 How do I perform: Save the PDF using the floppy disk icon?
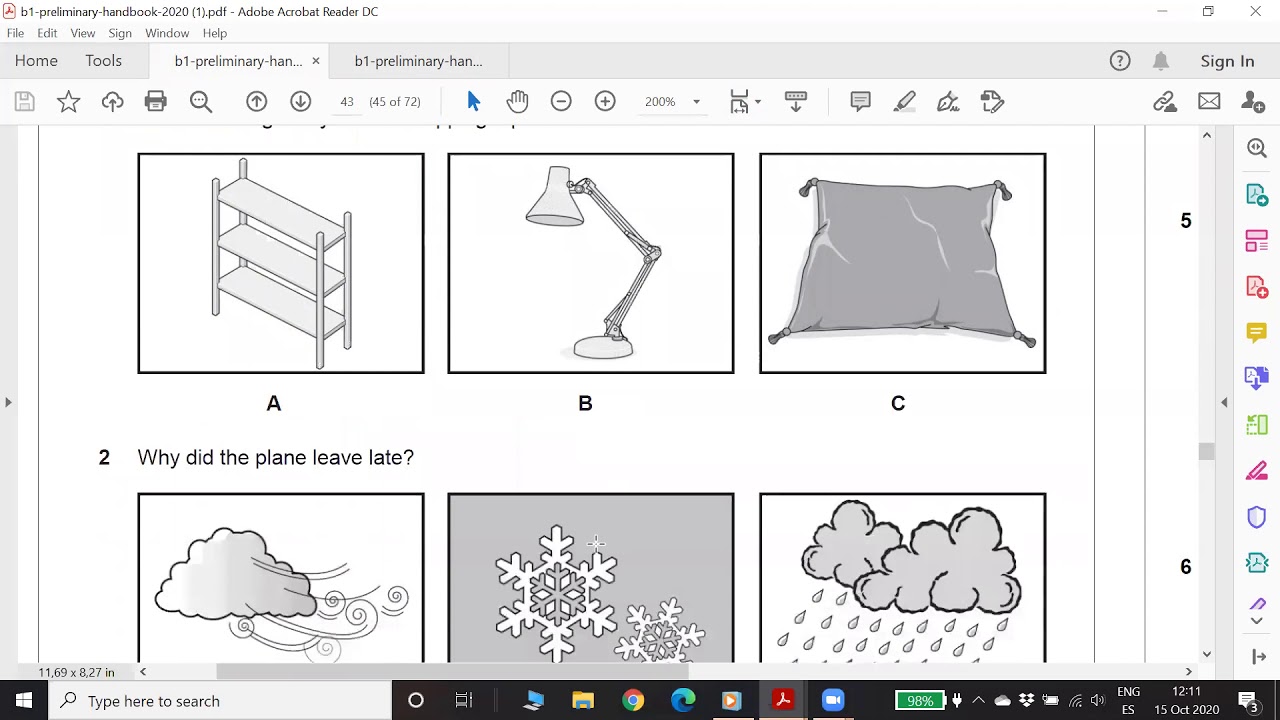(25, 101)
